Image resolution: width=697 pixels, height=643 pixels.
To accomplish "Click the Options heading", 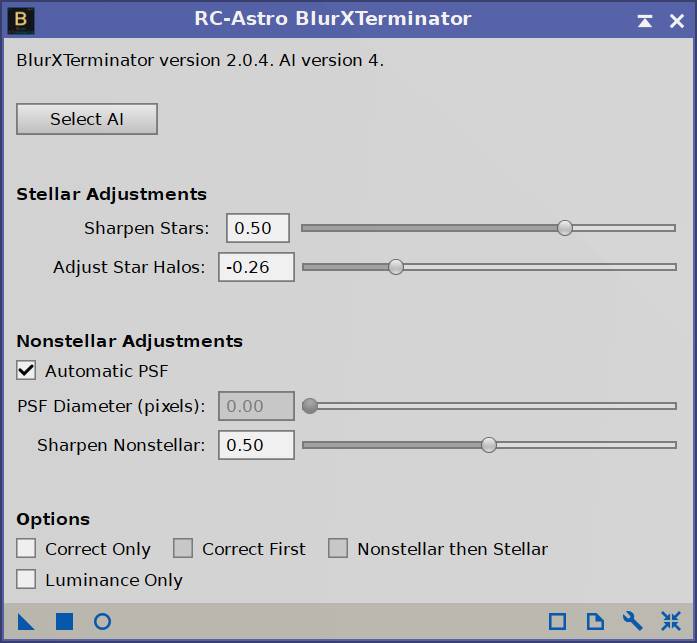I will [x=53, y=519].
